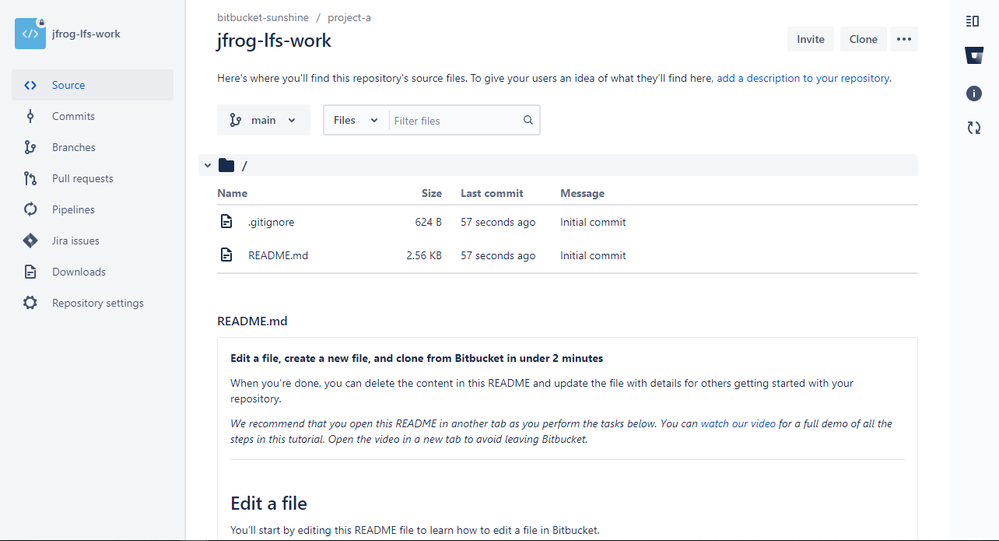Click the Downloads sidebar icon
The image size is (999, 541).
pyautogui.click(x=30, y=271)
